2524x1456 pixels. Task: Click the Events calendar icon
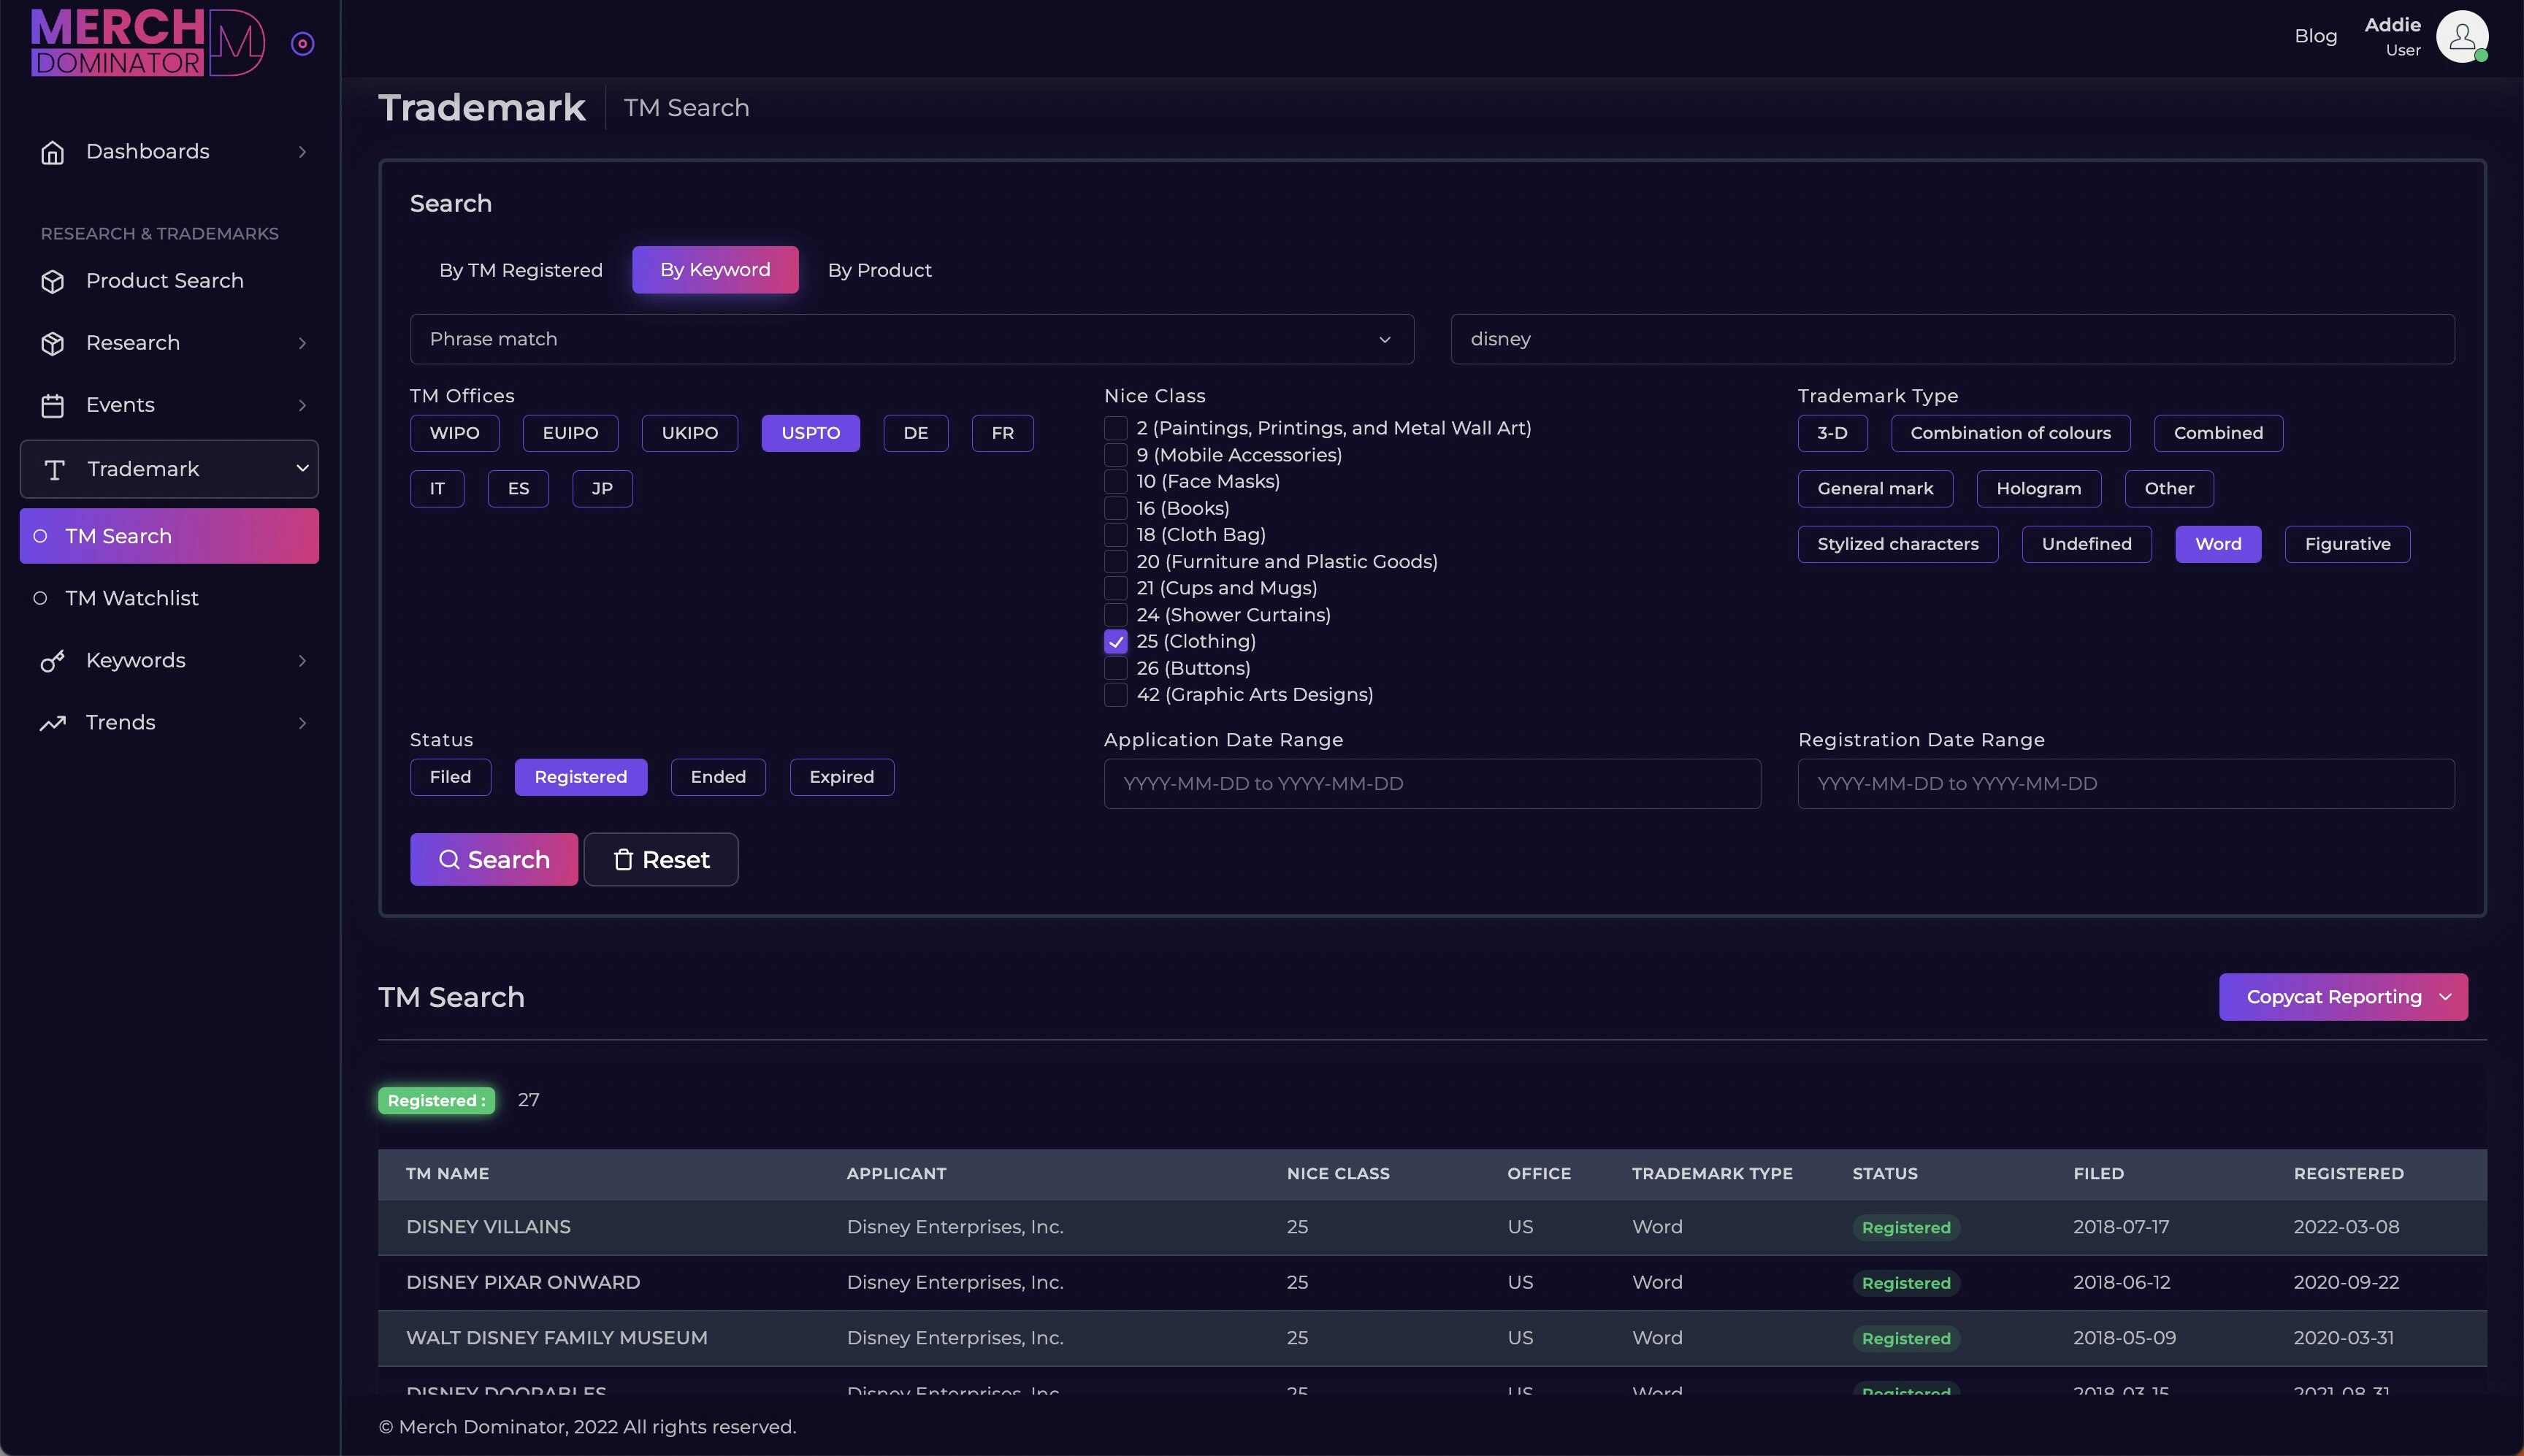(53, 405)
